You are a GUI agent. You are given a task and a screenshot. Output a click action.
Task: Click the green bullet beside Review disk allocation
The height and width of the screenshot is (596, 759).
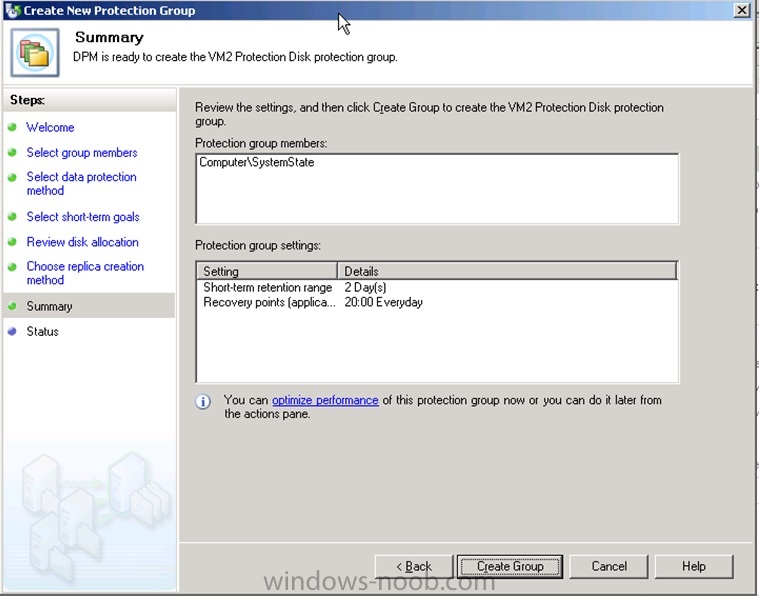click(13, 242)
